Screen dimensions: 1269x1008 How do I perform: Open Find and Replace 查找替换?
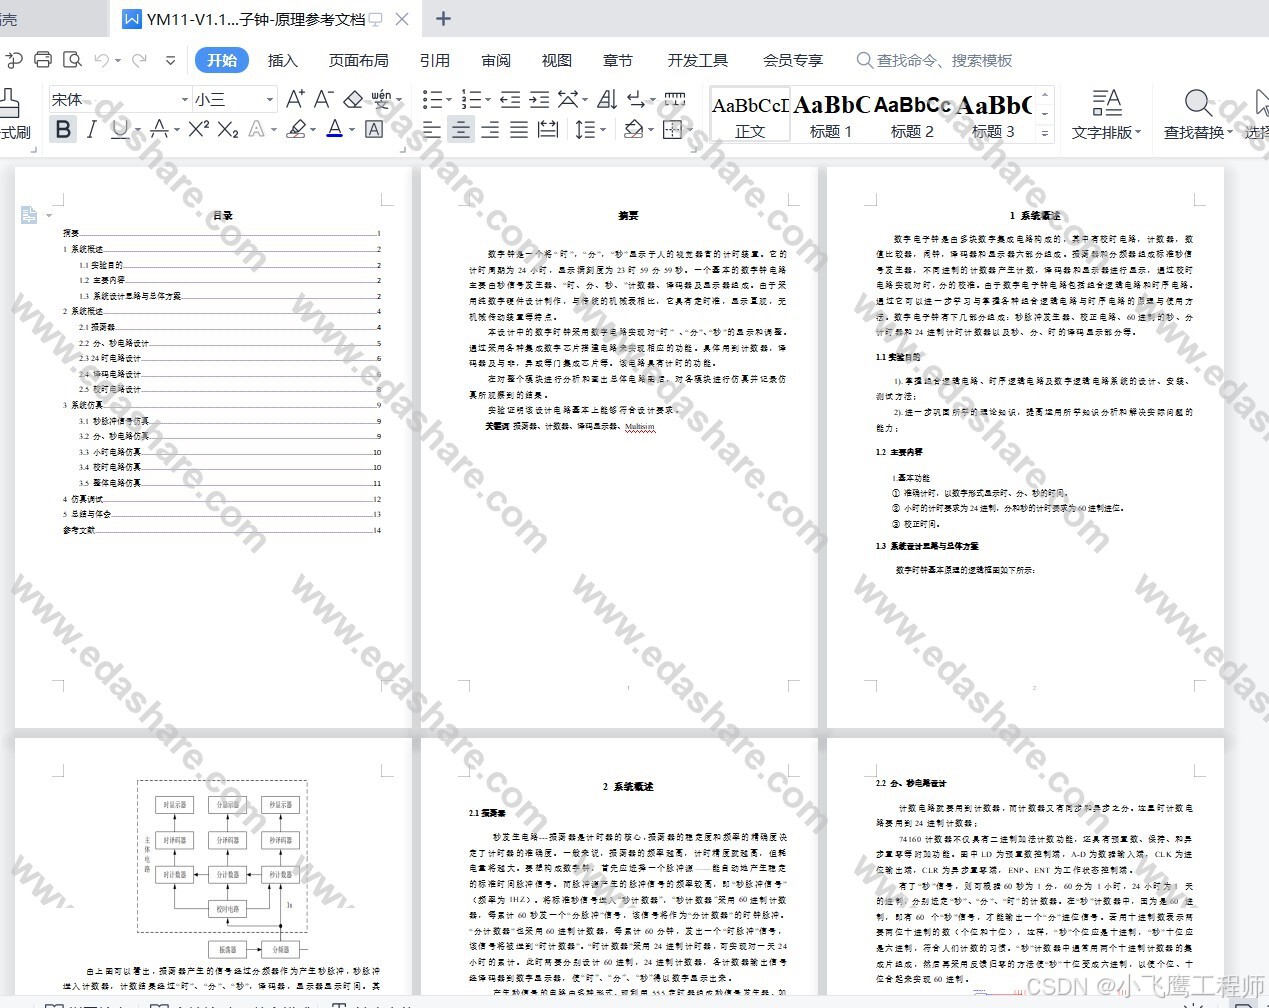[x=1197, y=113]
